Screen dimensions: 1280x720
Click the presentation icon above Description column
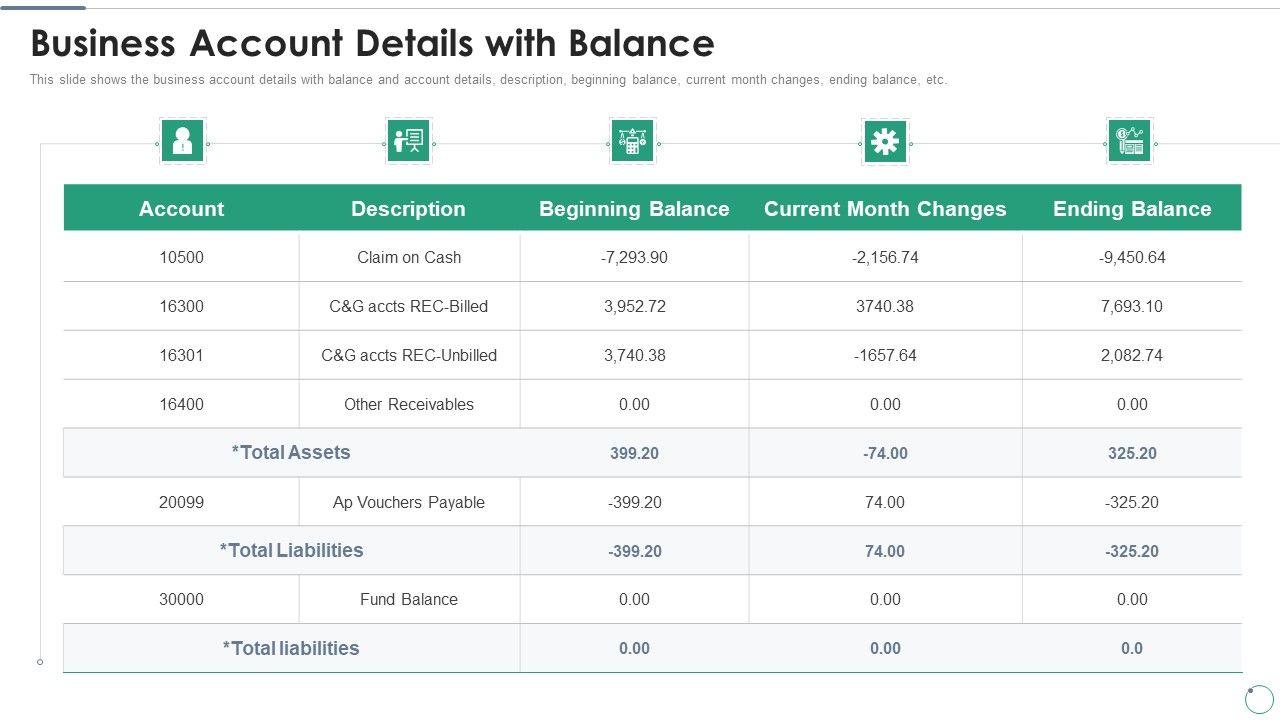coord(408,141)
